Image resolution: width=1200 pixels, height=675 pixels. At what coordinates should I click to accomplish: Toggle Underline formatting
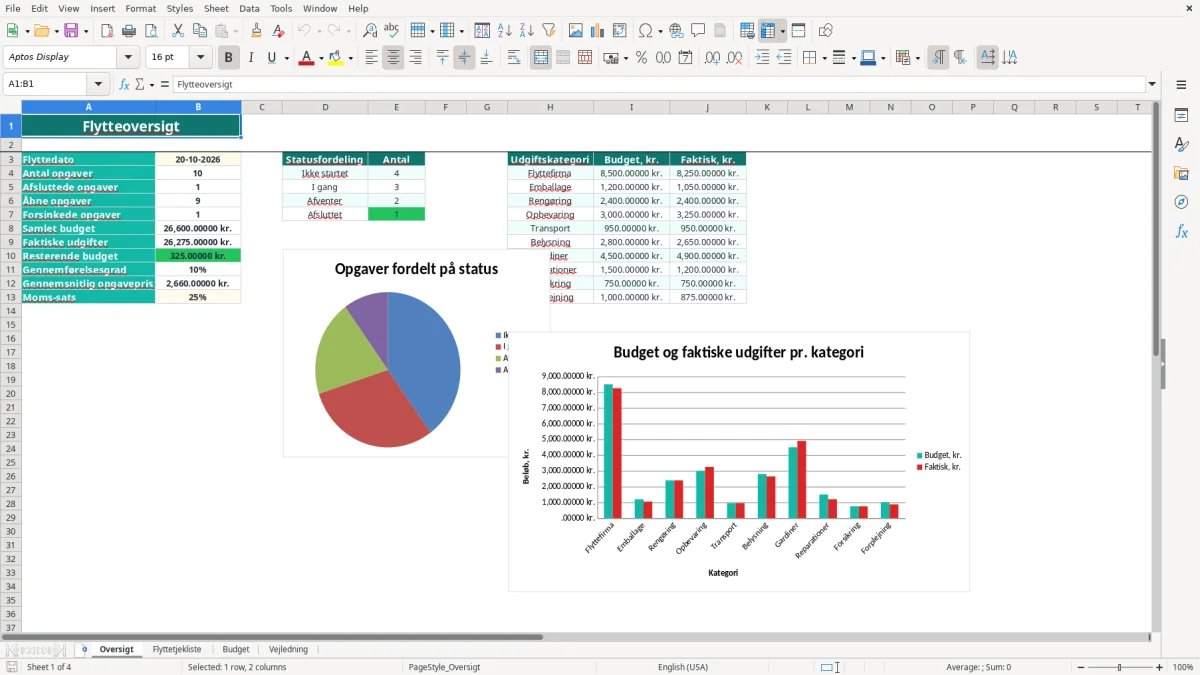click(272, 58)
